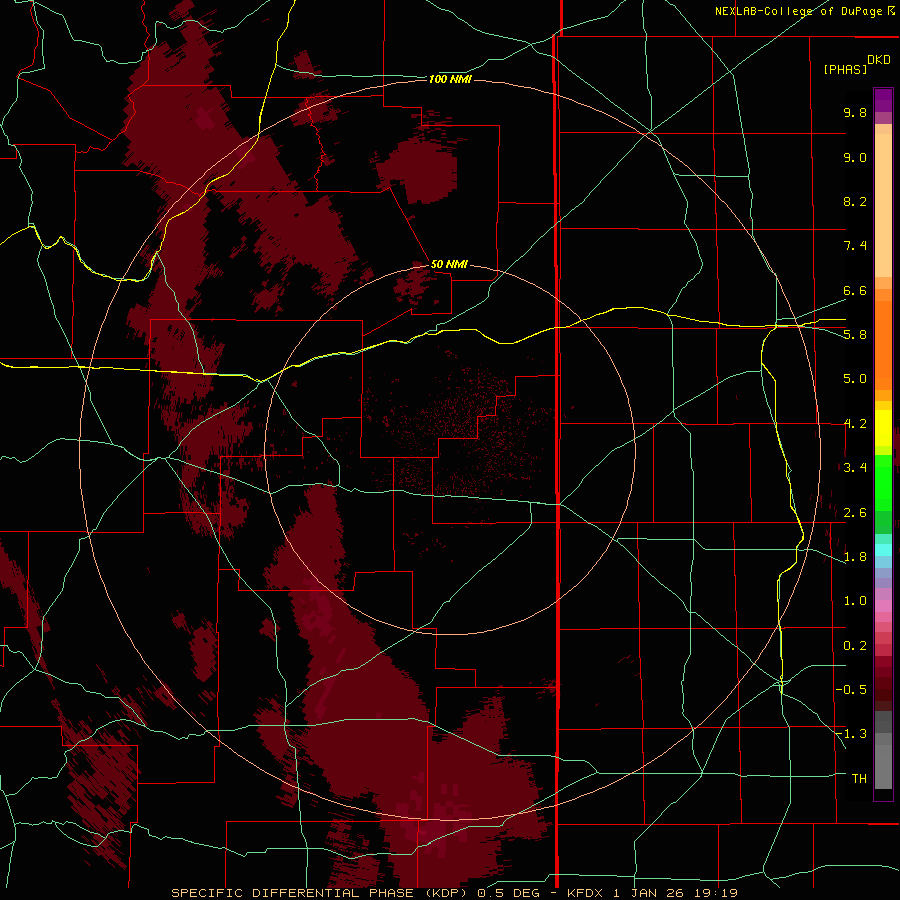
Task: Click the 1.0 scale value
Action: pyautogui.click(x=855, y=601)
